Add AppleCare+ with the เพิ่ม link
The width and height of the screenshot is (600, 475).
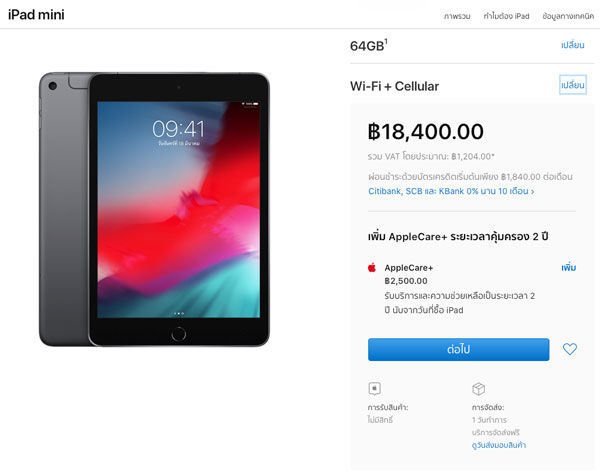569,268
